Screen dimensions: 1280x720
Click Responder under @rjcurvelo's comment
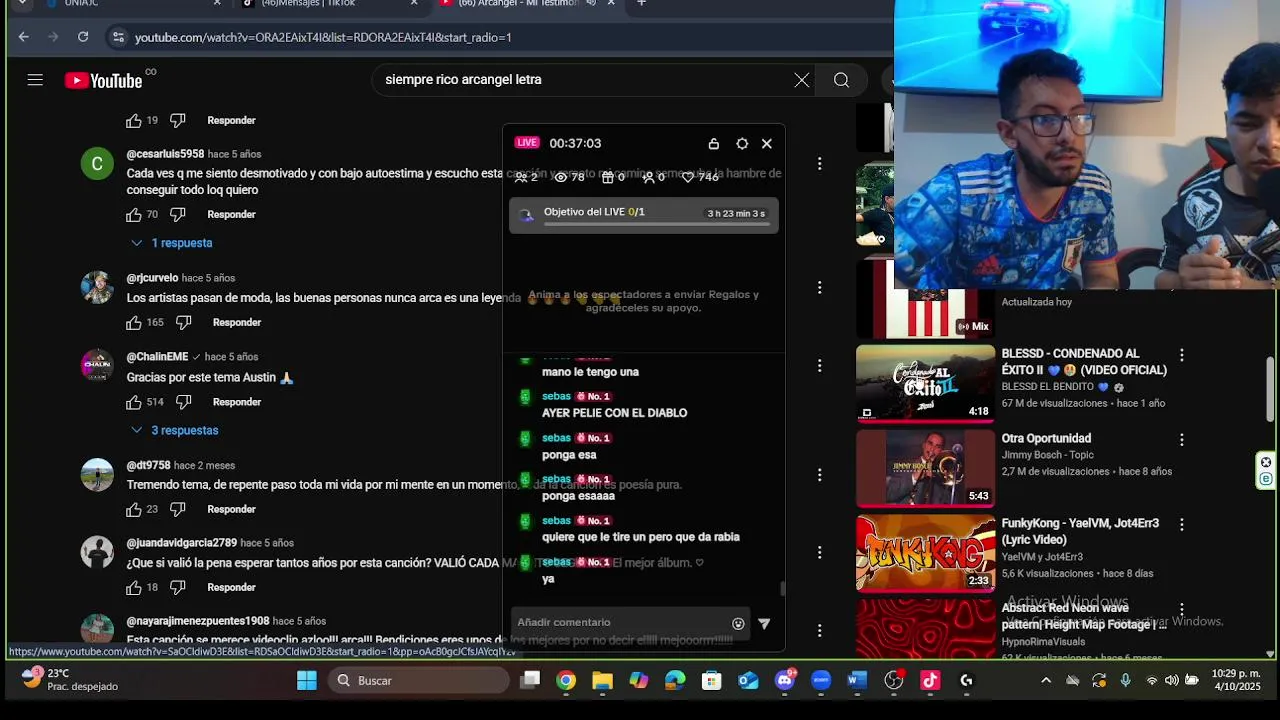click(237, 323)
